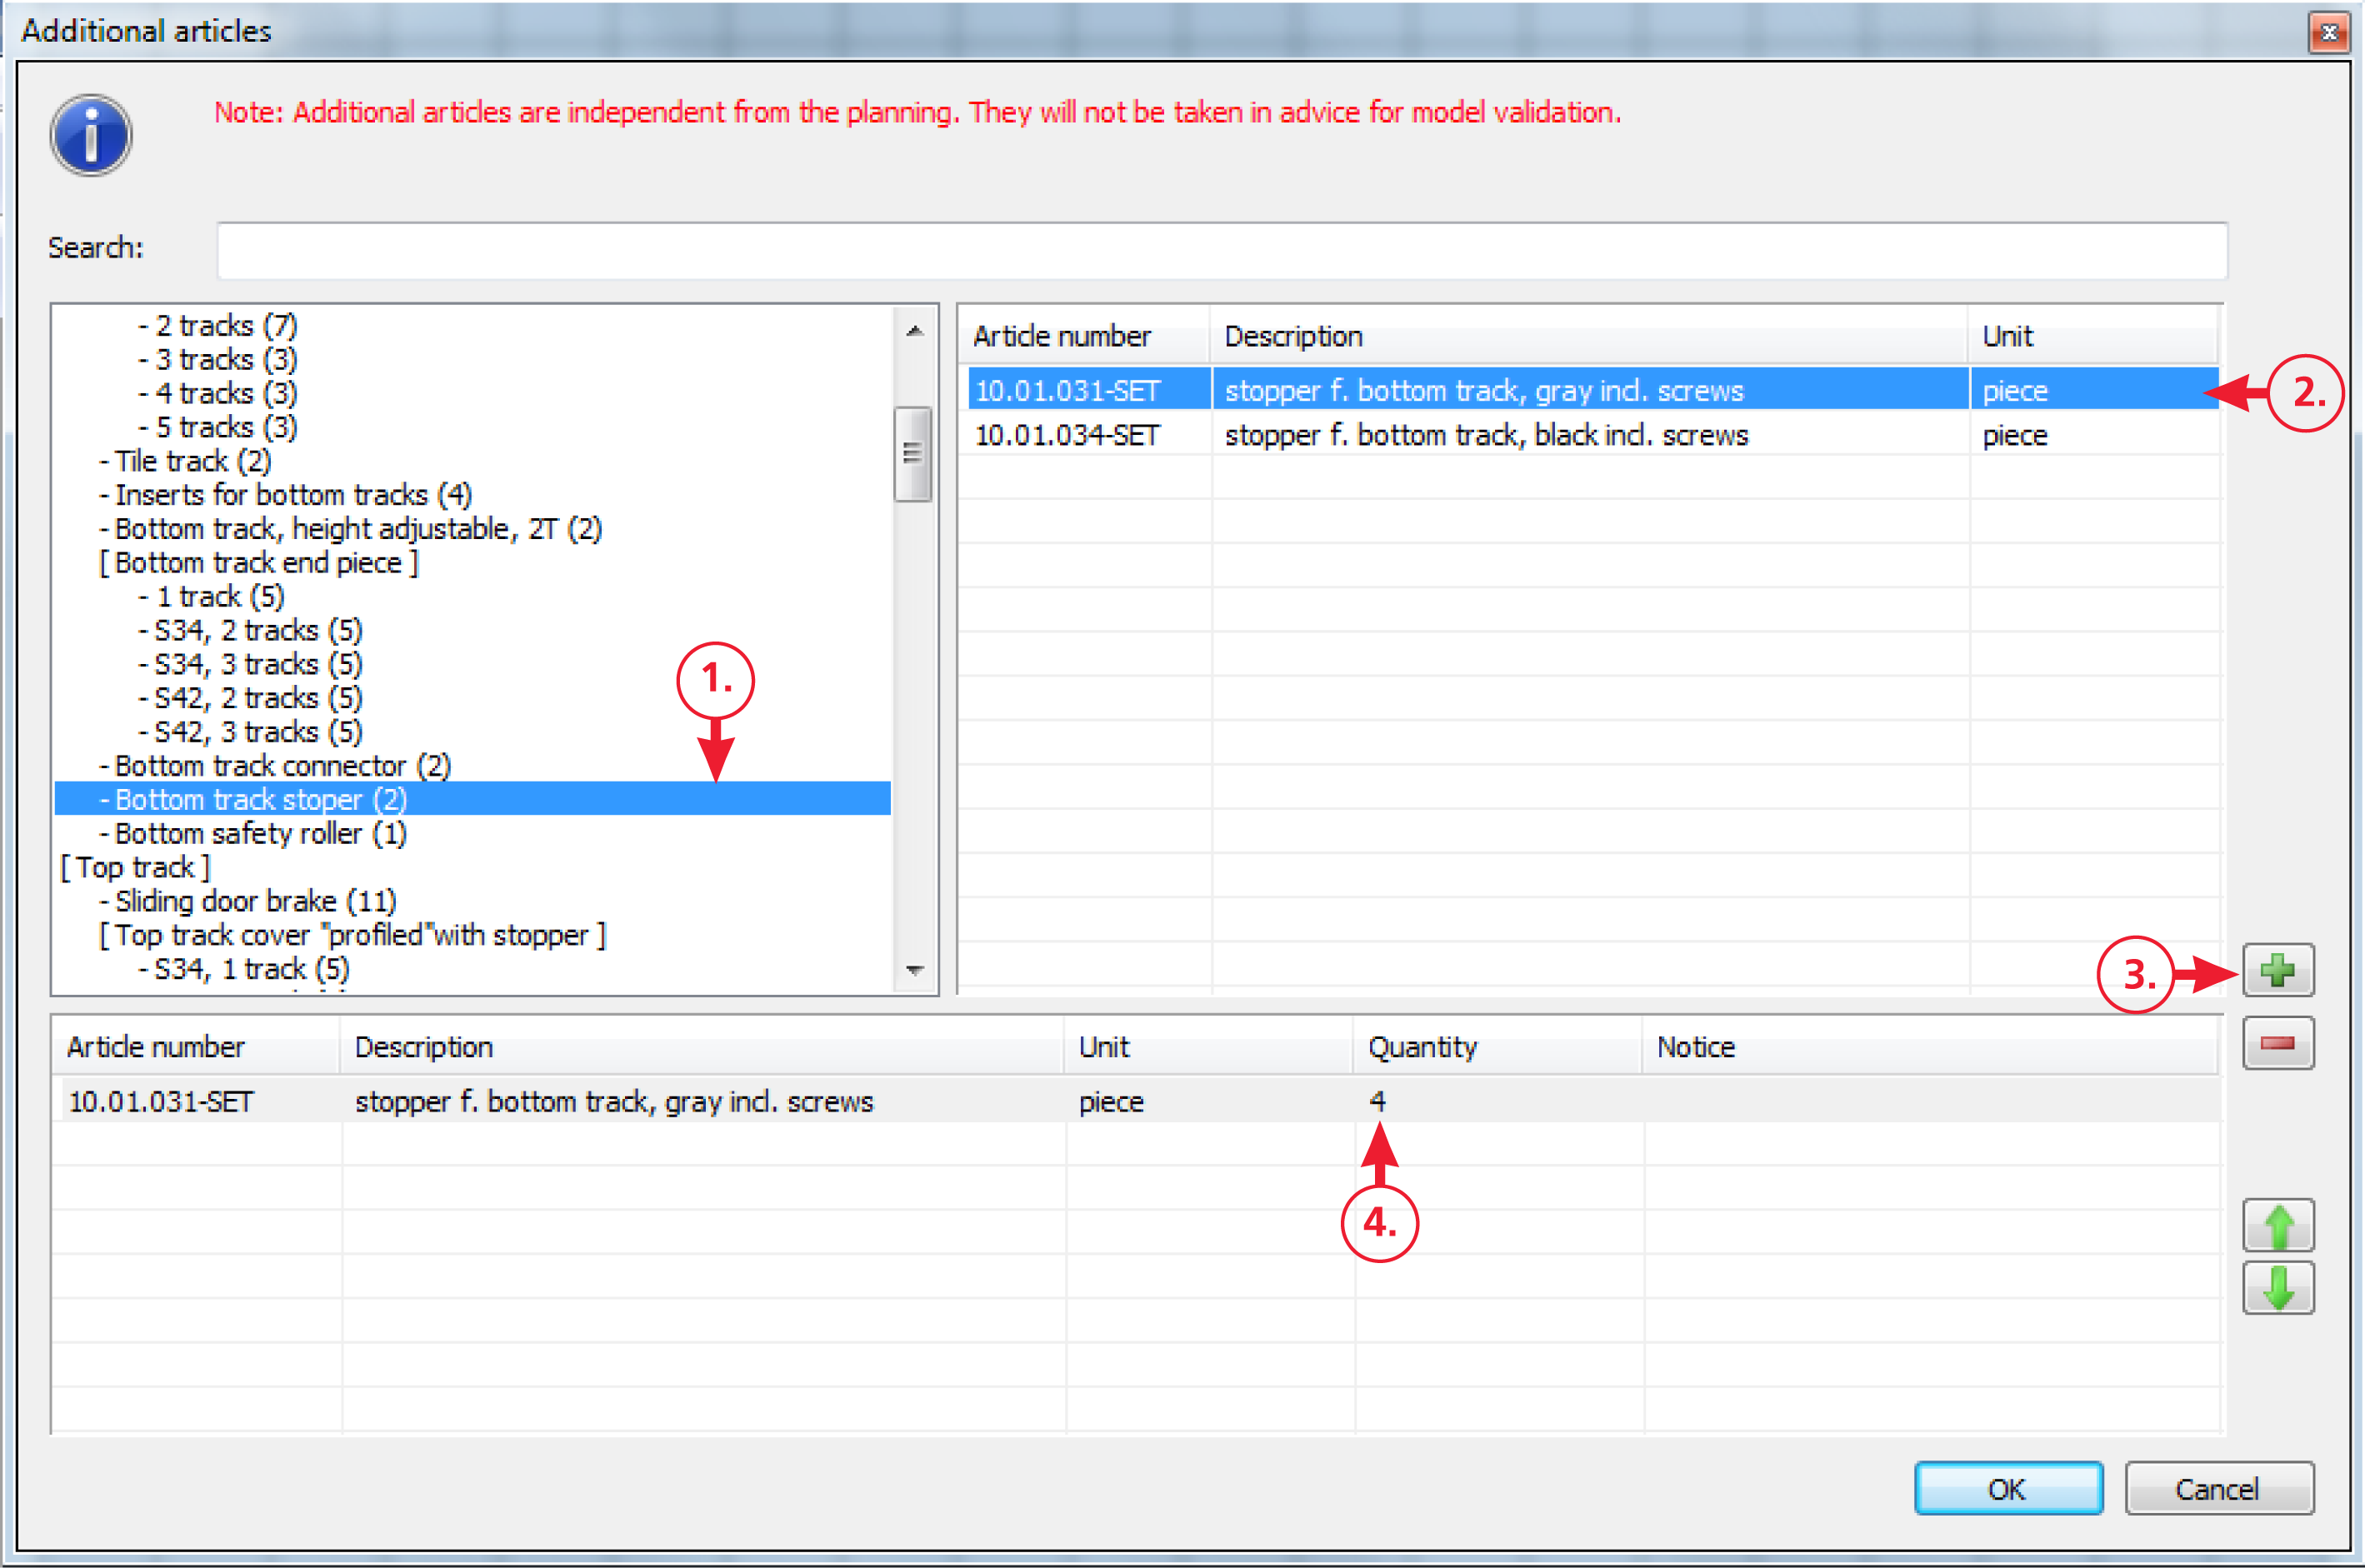Move selected article down with green arrow
This screenshot has width=2365, height=1568.
(x=2277, y=1288)
